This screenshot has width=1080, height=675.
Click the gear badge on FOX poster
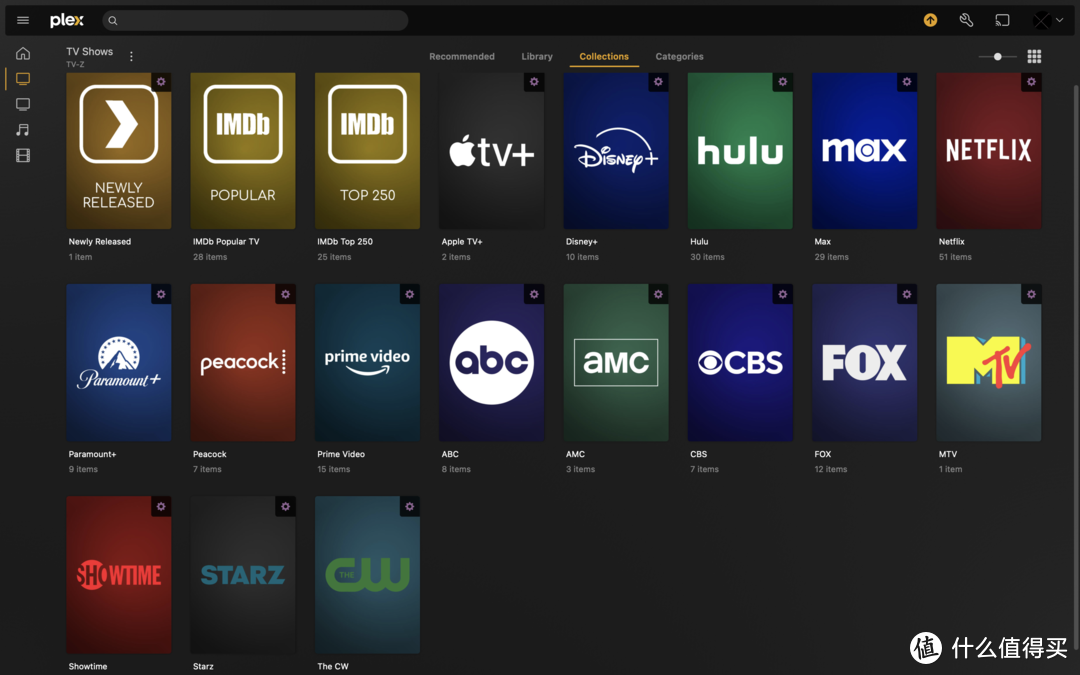coord(907,294)
